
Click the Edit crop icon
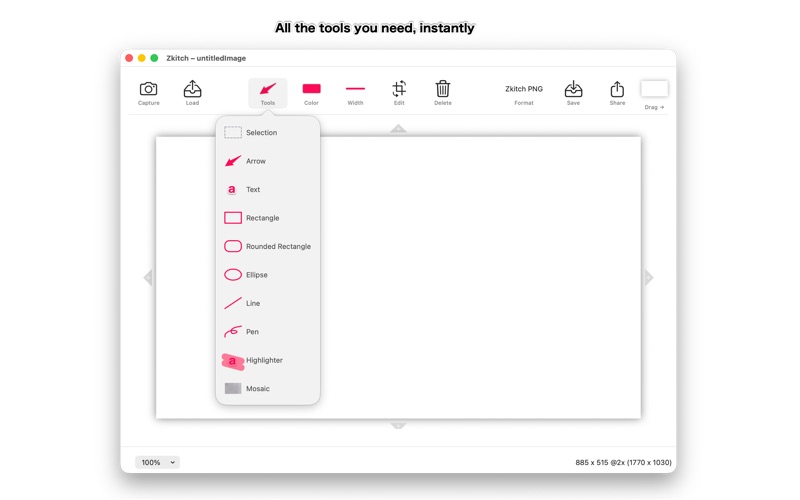(x=399, y=89)
